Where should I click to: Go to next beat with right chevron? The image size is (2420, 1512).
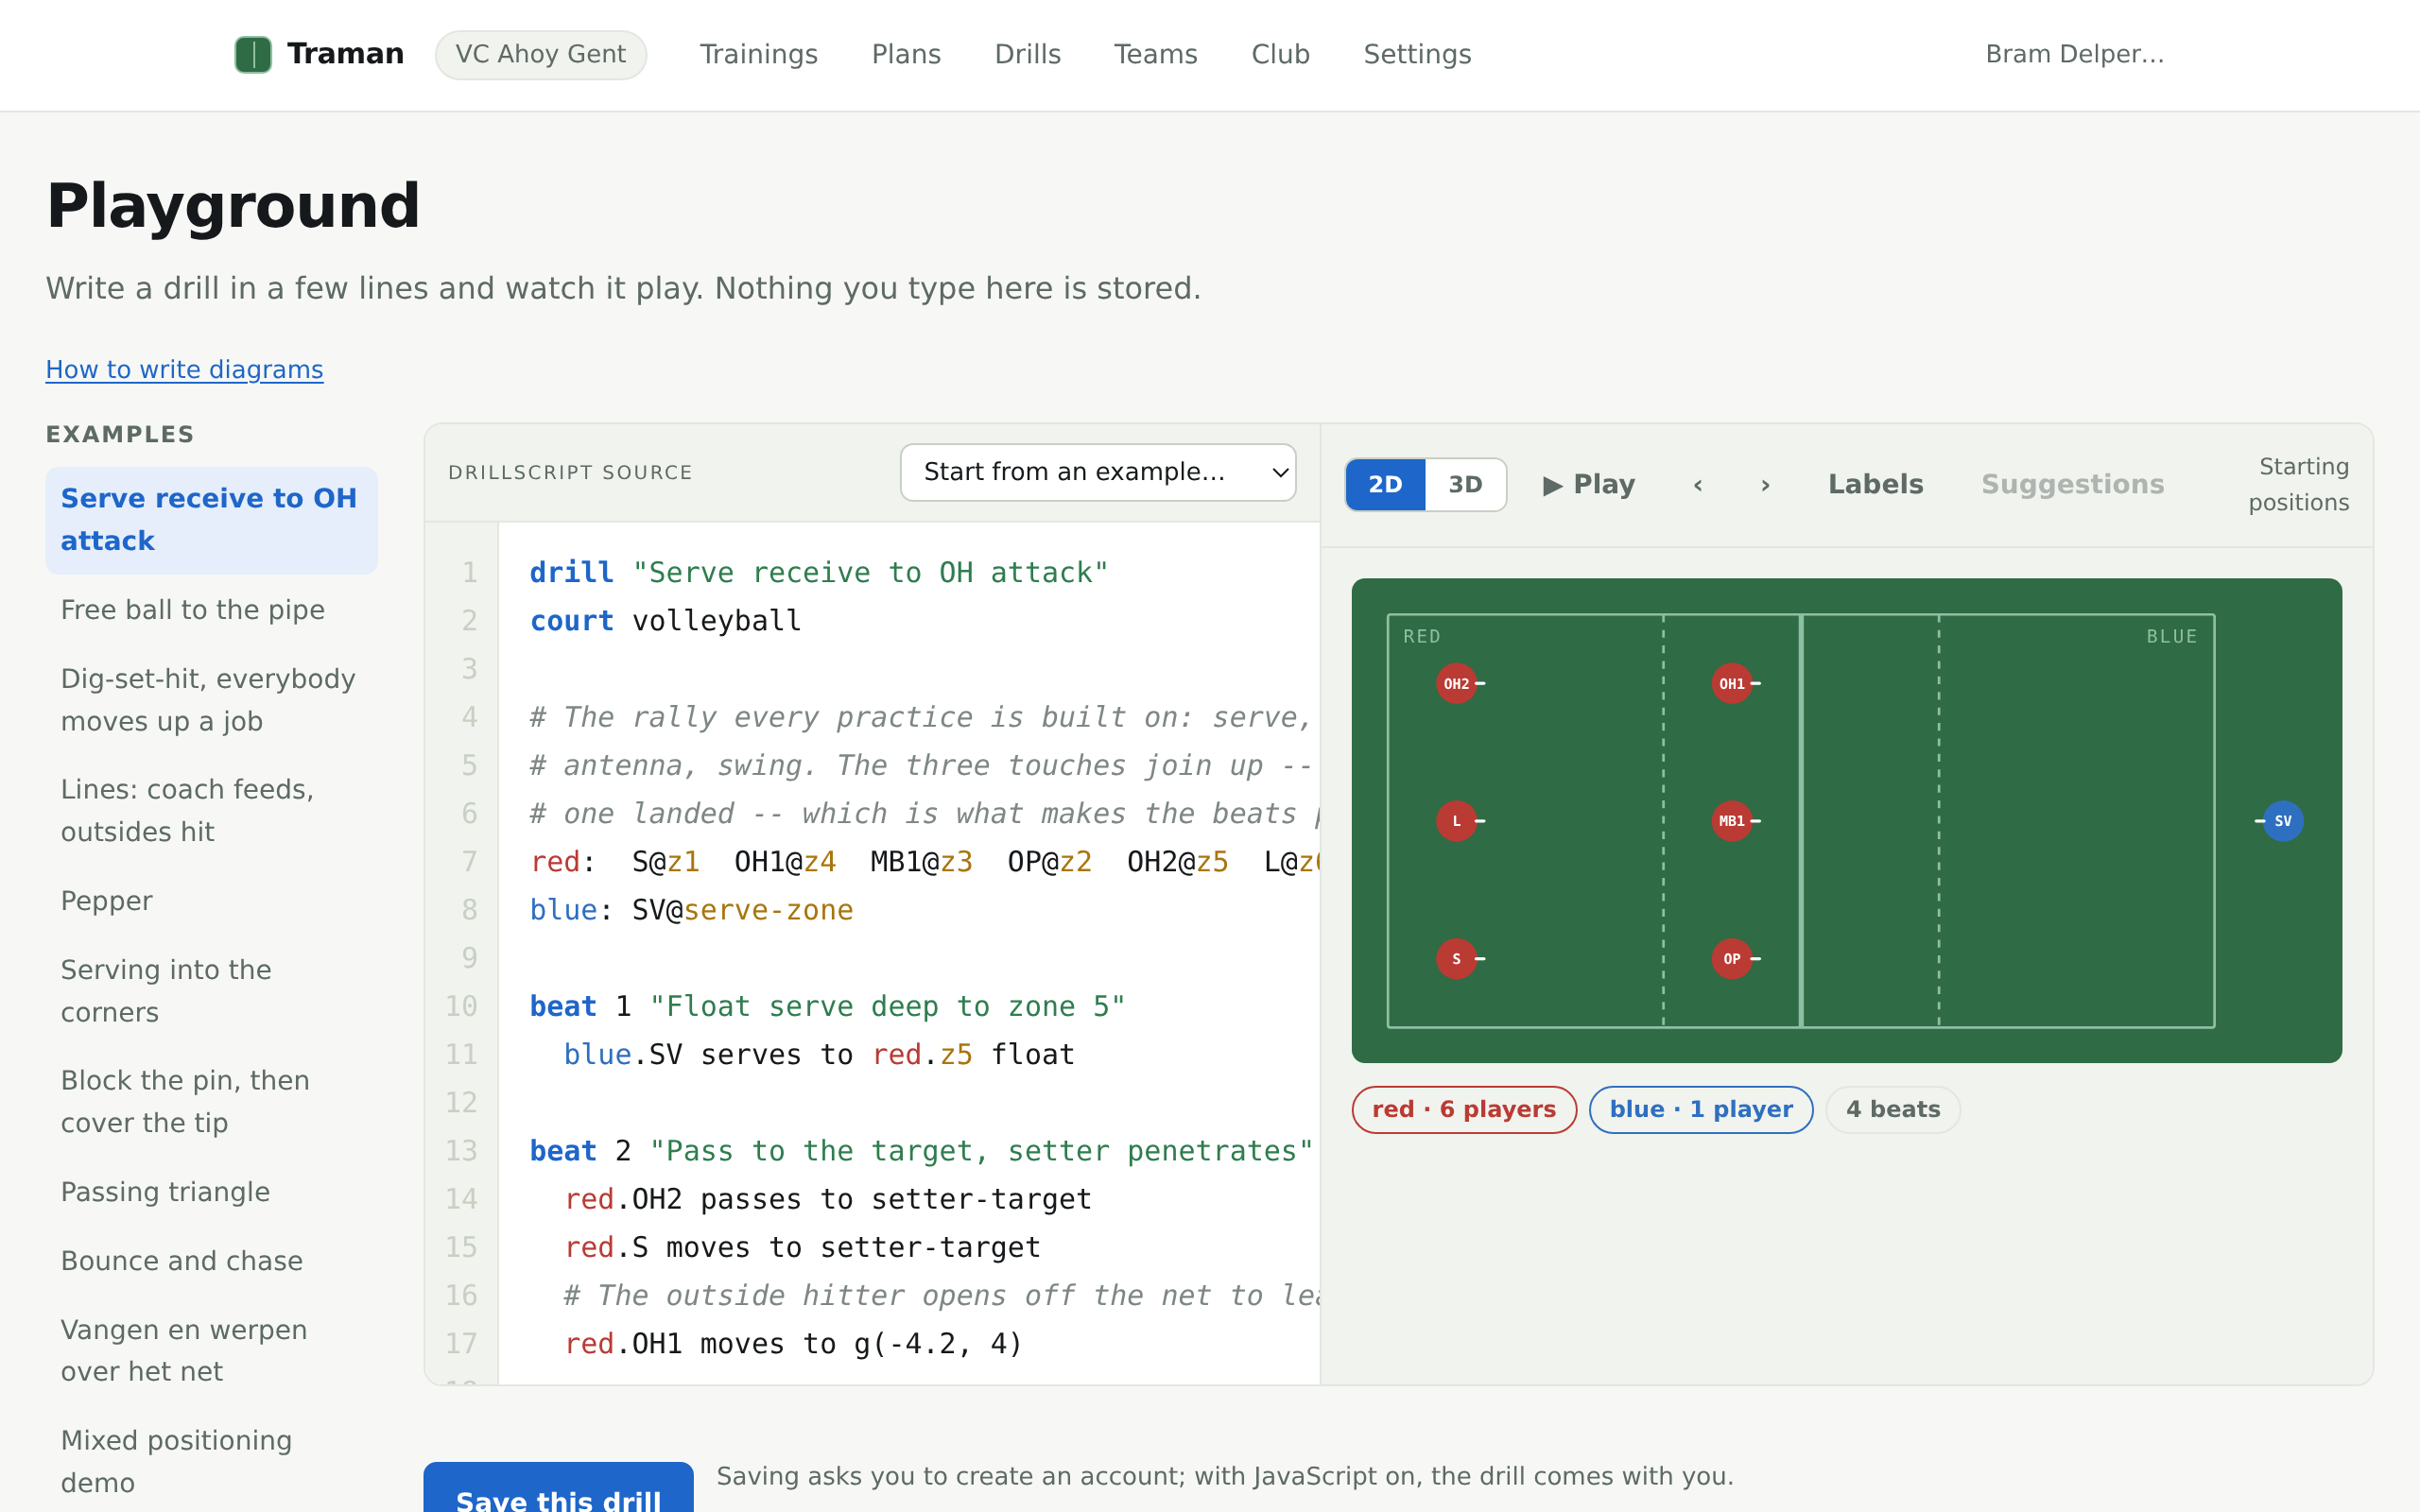coord(1765,485)
